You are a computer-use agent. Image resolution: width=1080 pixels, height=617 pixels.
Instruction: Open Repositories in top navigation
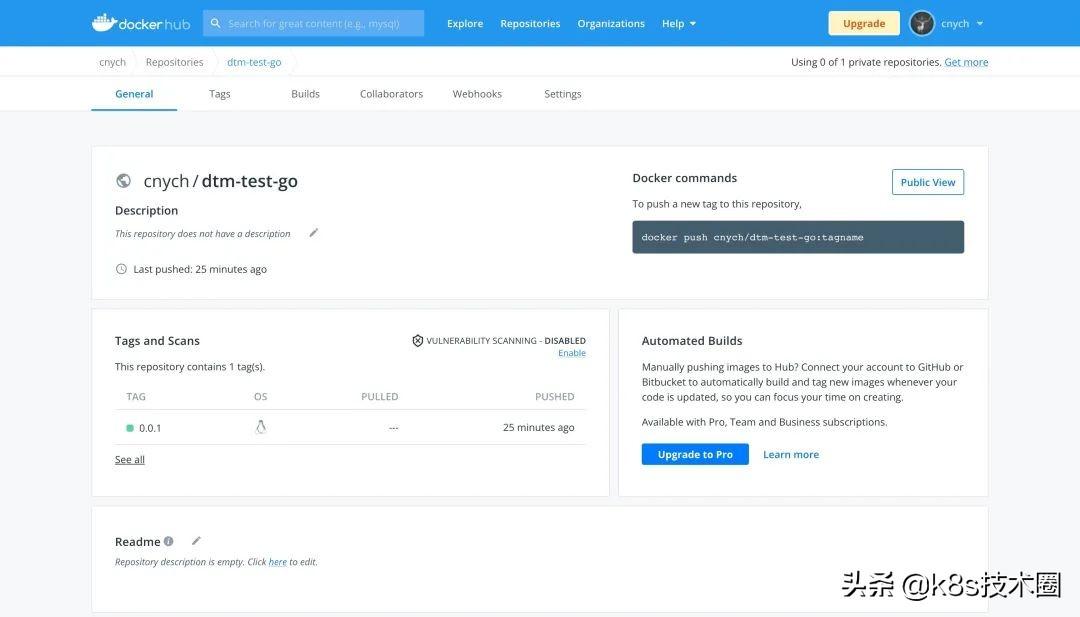tap(530, 23)
